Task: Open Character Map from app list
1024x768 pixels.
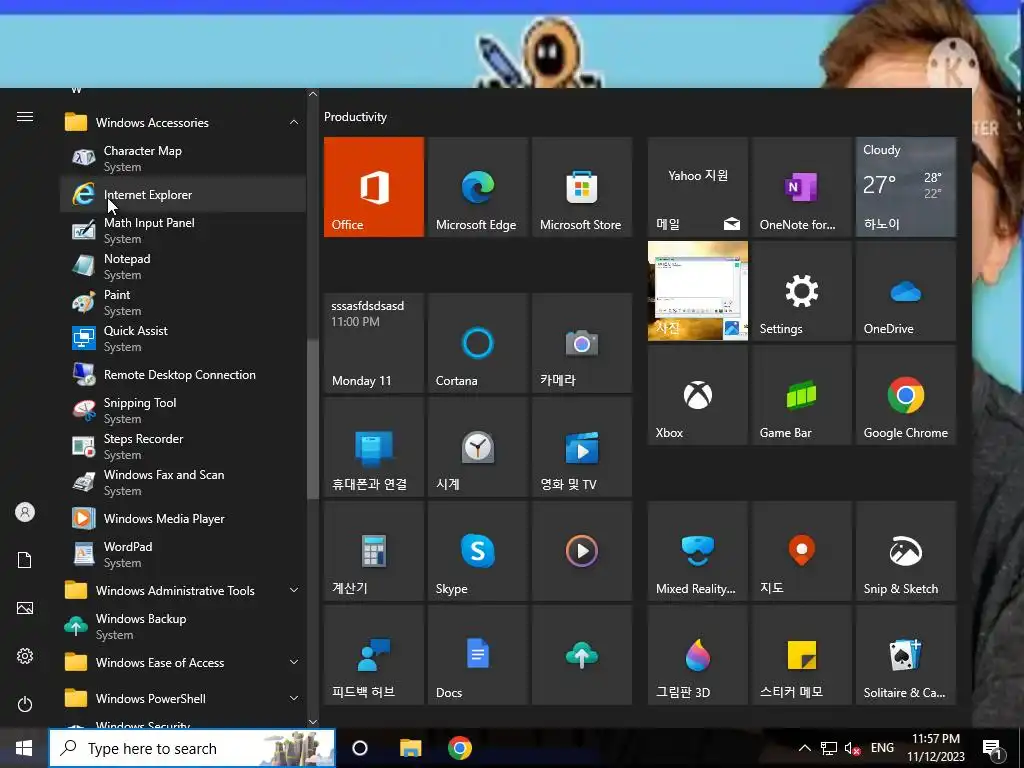Action: 183,158
